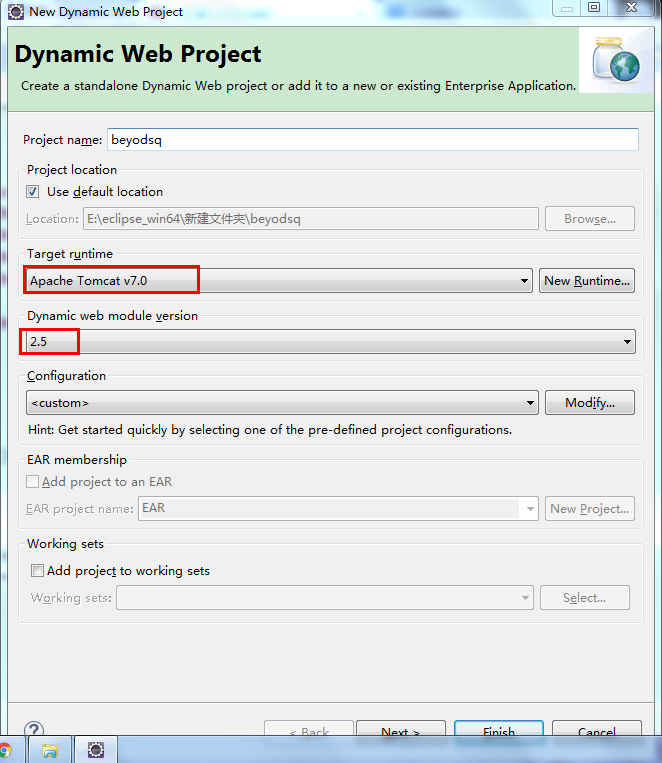Close the New Dynamic Web Project dialog
Viewport: 662px width, 763px height.
click(632, 7)
